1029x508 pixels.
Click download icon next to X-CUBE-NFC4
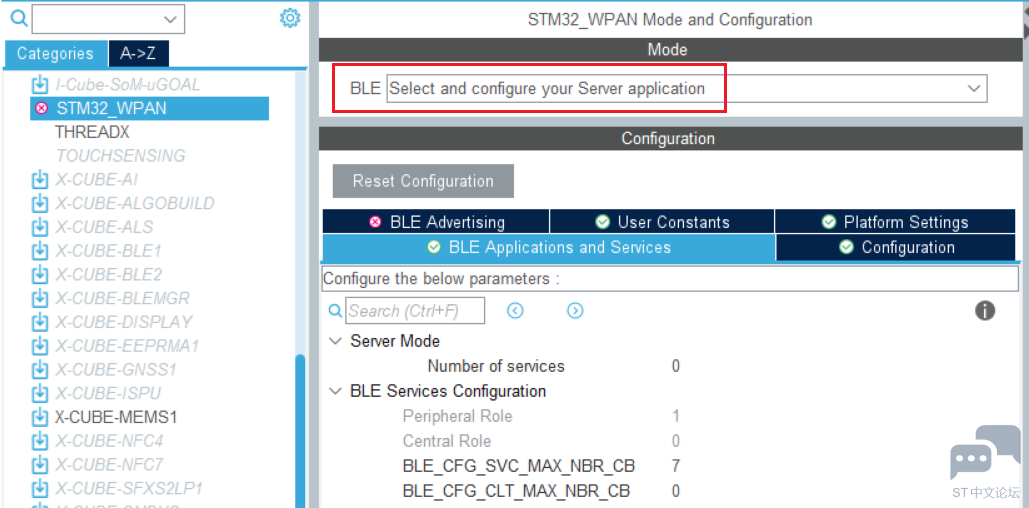coord(41,441)
